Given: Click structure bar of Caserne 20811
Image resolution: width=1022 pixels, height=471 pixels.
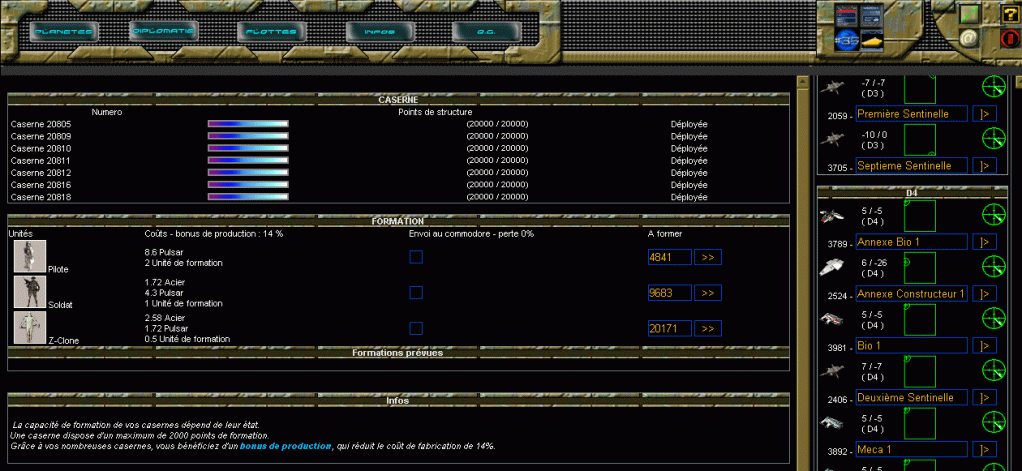Looking at the screenshot, I should point(248,160).
